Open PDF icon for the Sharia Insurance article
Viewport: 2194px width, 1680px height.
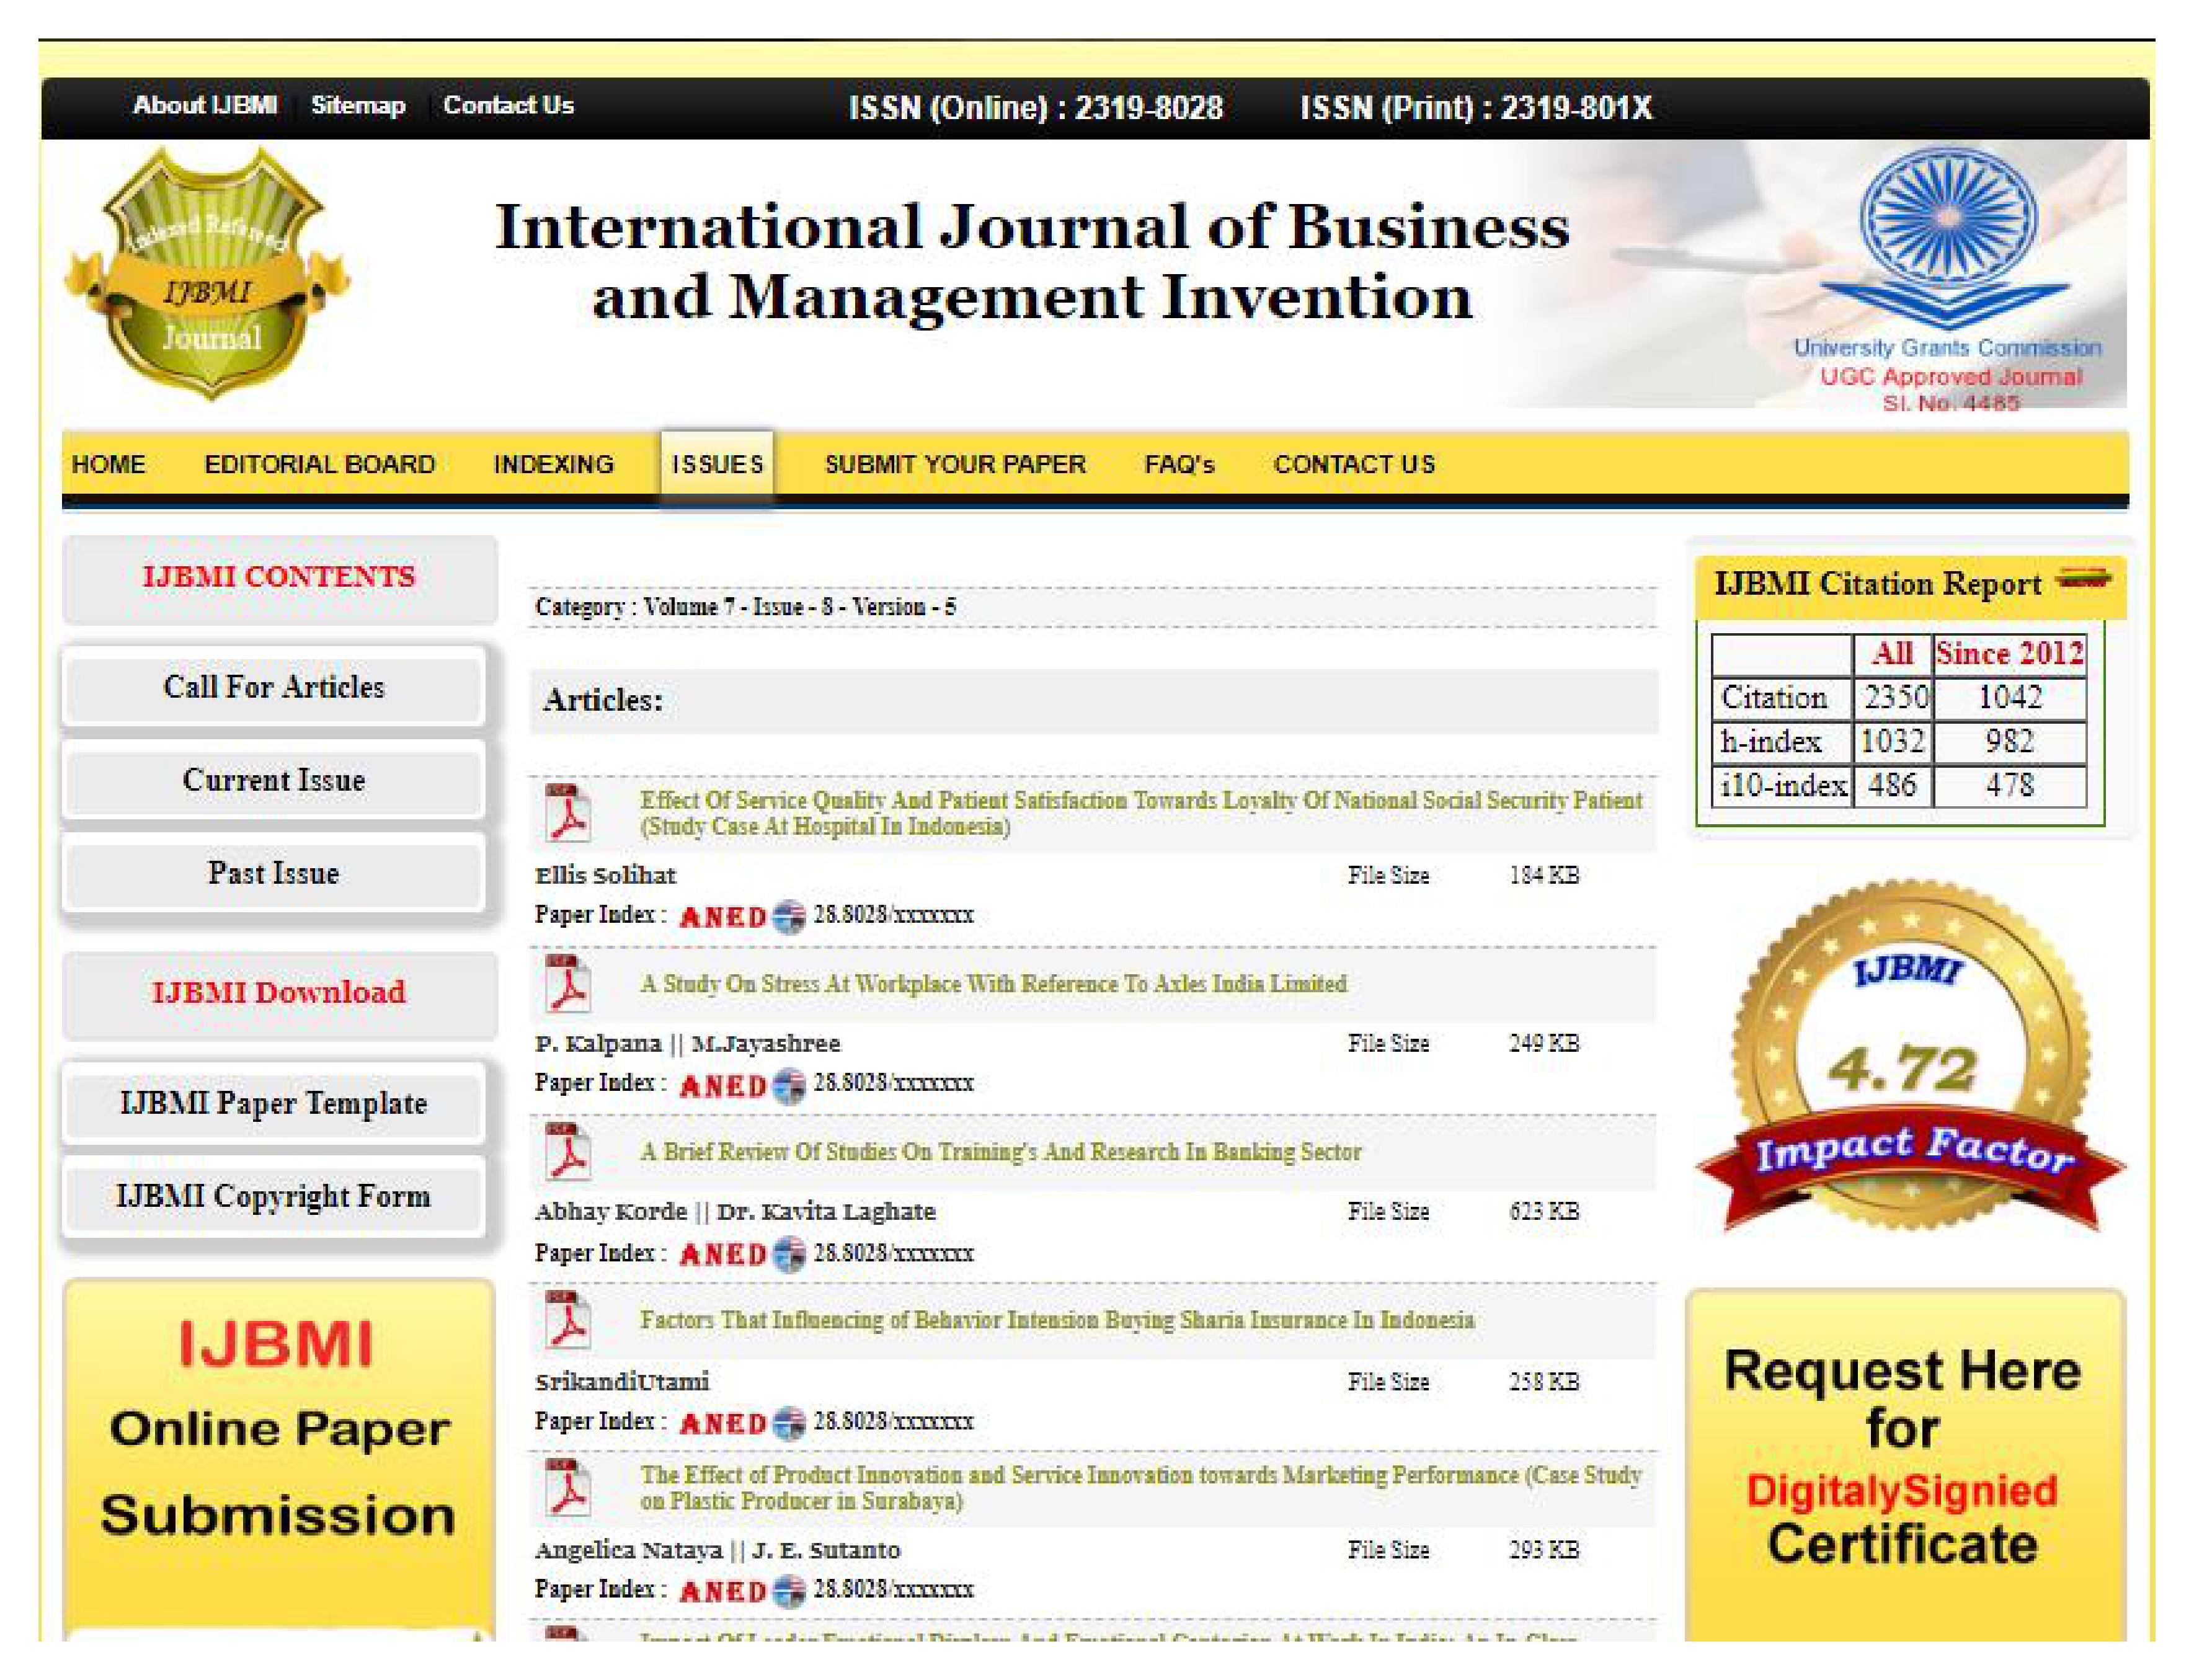click(x=567, y=1319)
